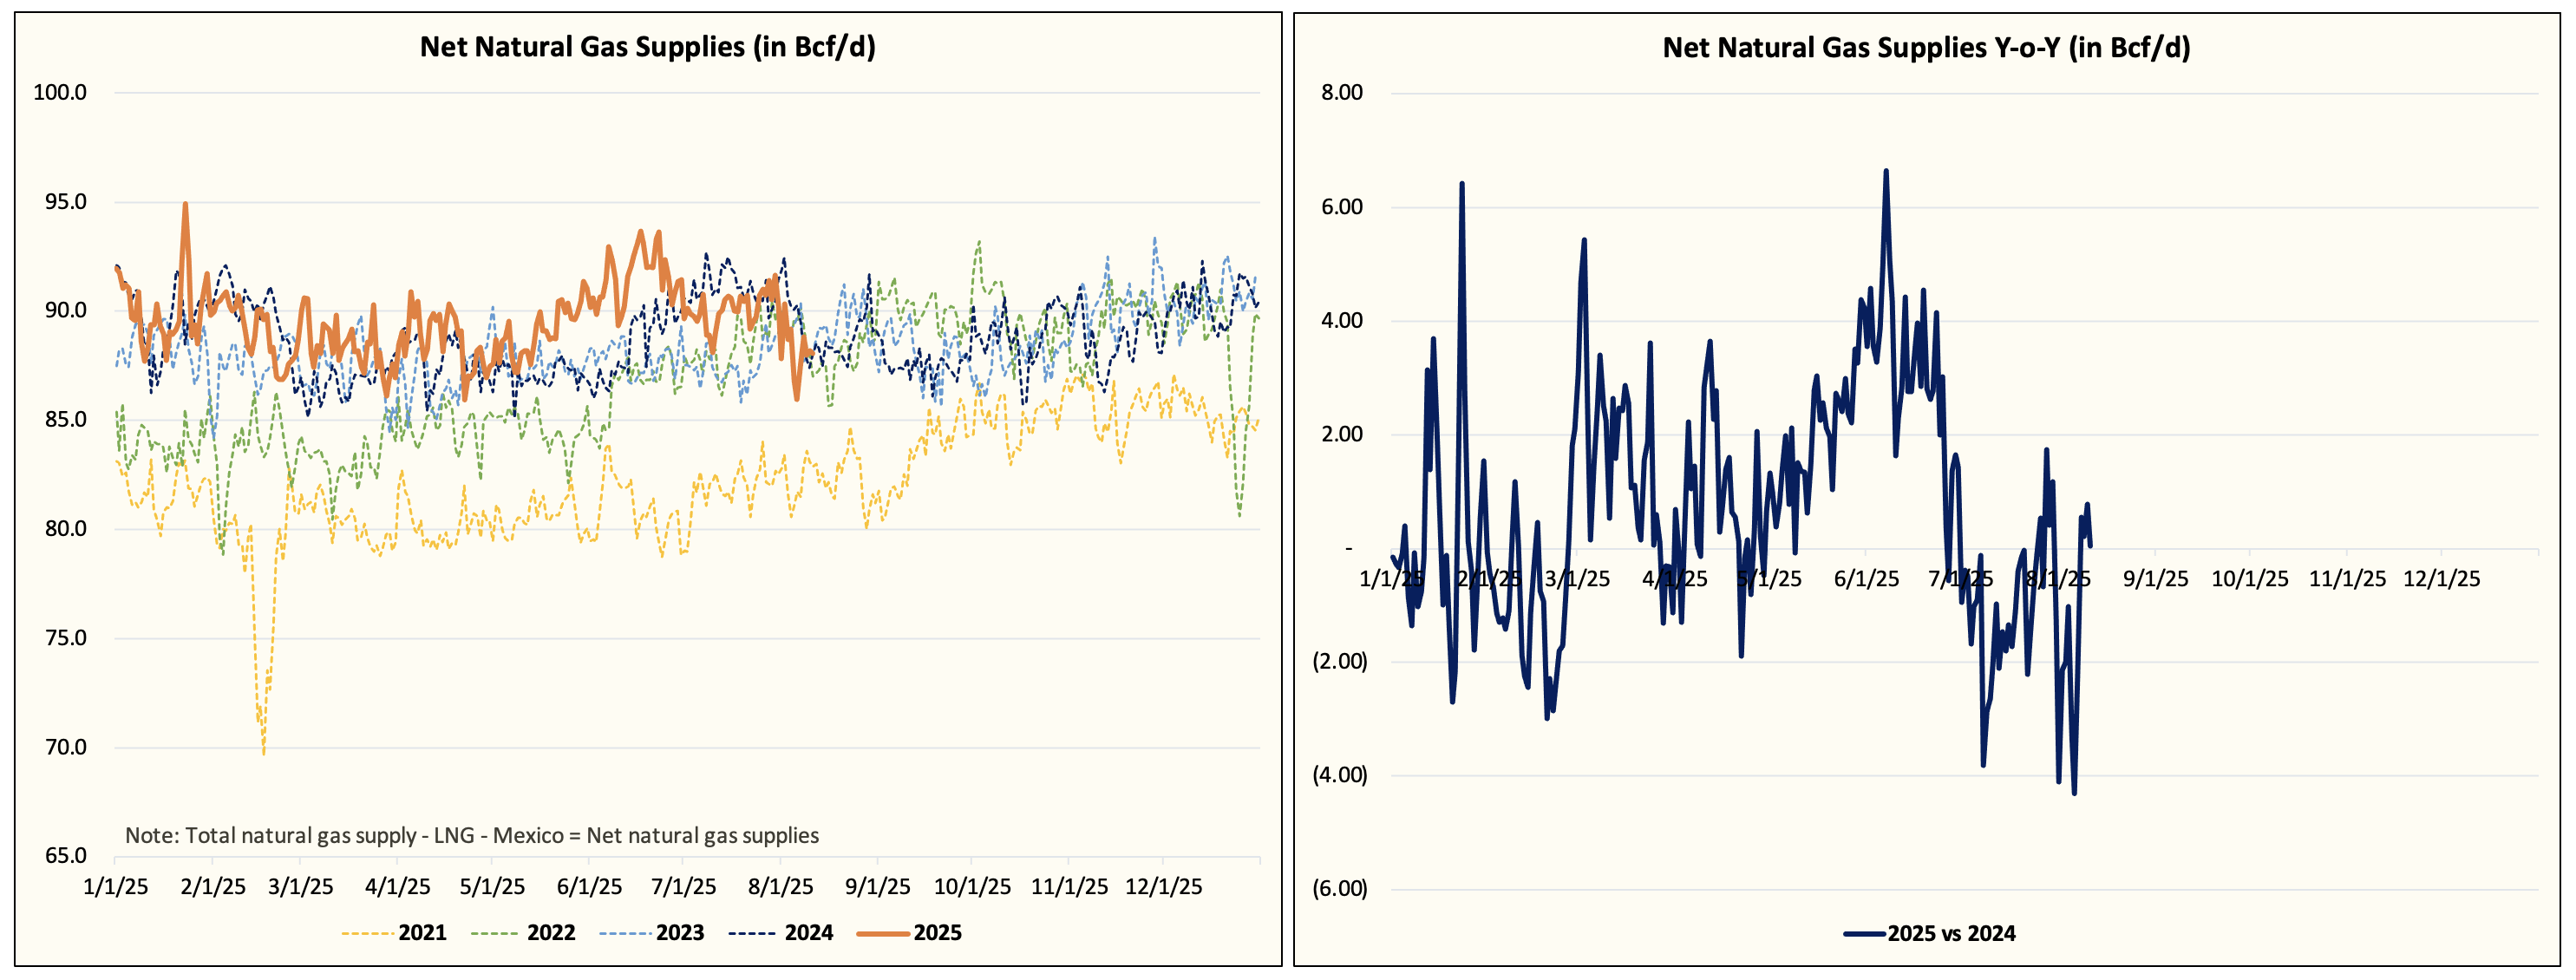Click 12/1/25 label on left chart axis
The height and width of the screenshot is (980, 2576).
click(1163, 887)
